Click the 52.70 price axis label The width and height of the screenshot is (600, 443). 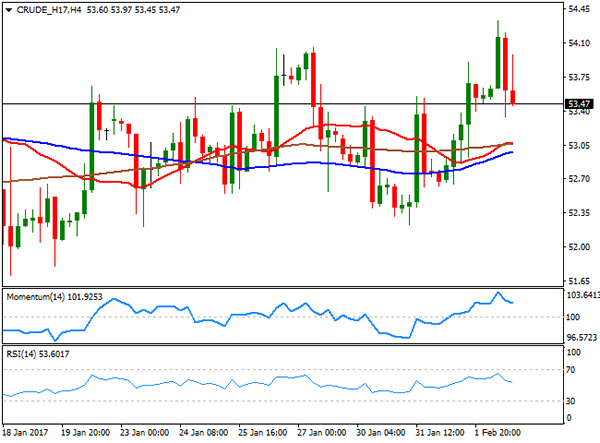click(579, 179)
